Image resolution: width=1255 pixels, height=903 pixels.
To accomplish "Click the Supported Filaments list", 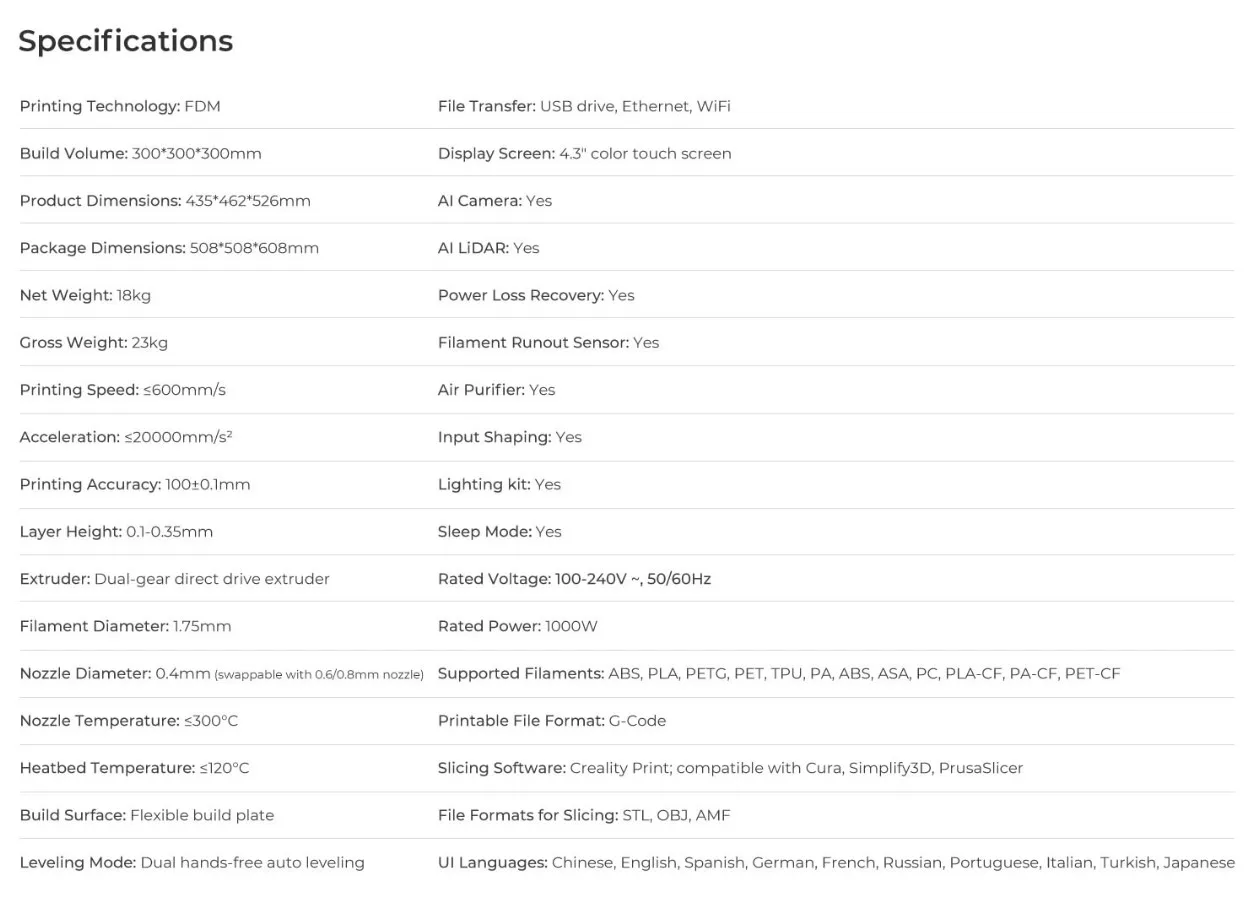I will coord(778,674).
